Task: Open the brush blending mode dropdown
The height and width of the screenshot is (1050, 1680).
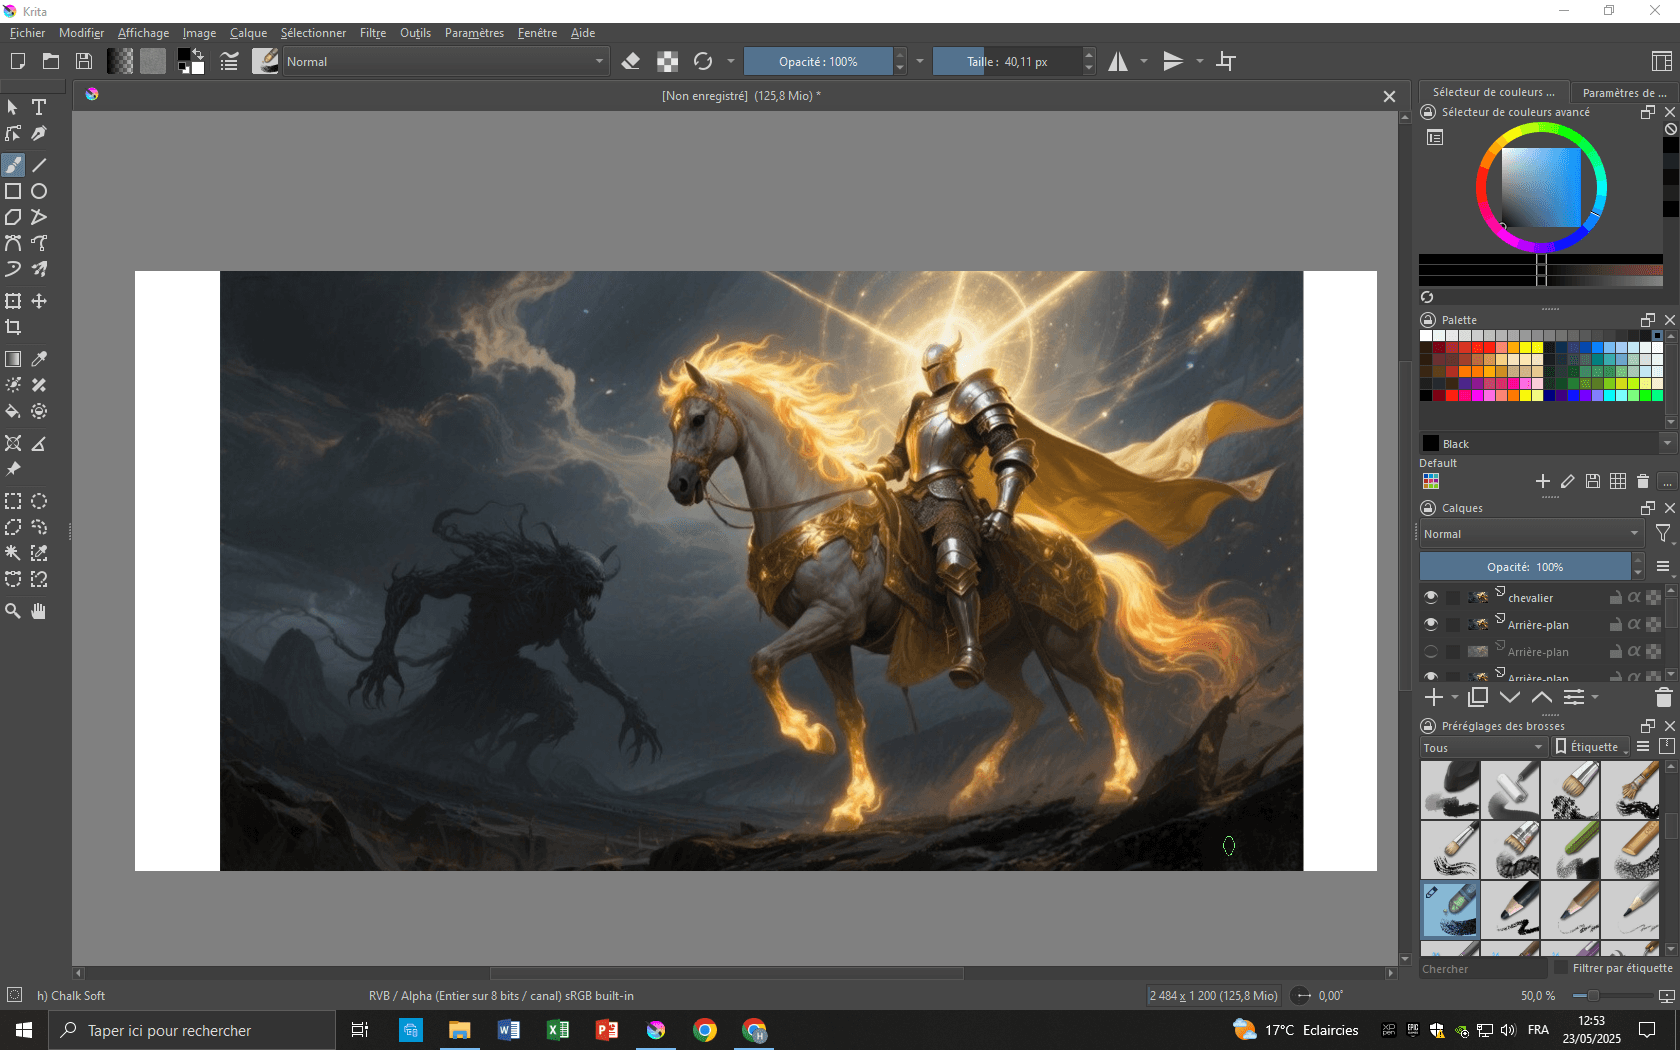Action: tap(445, 61)
